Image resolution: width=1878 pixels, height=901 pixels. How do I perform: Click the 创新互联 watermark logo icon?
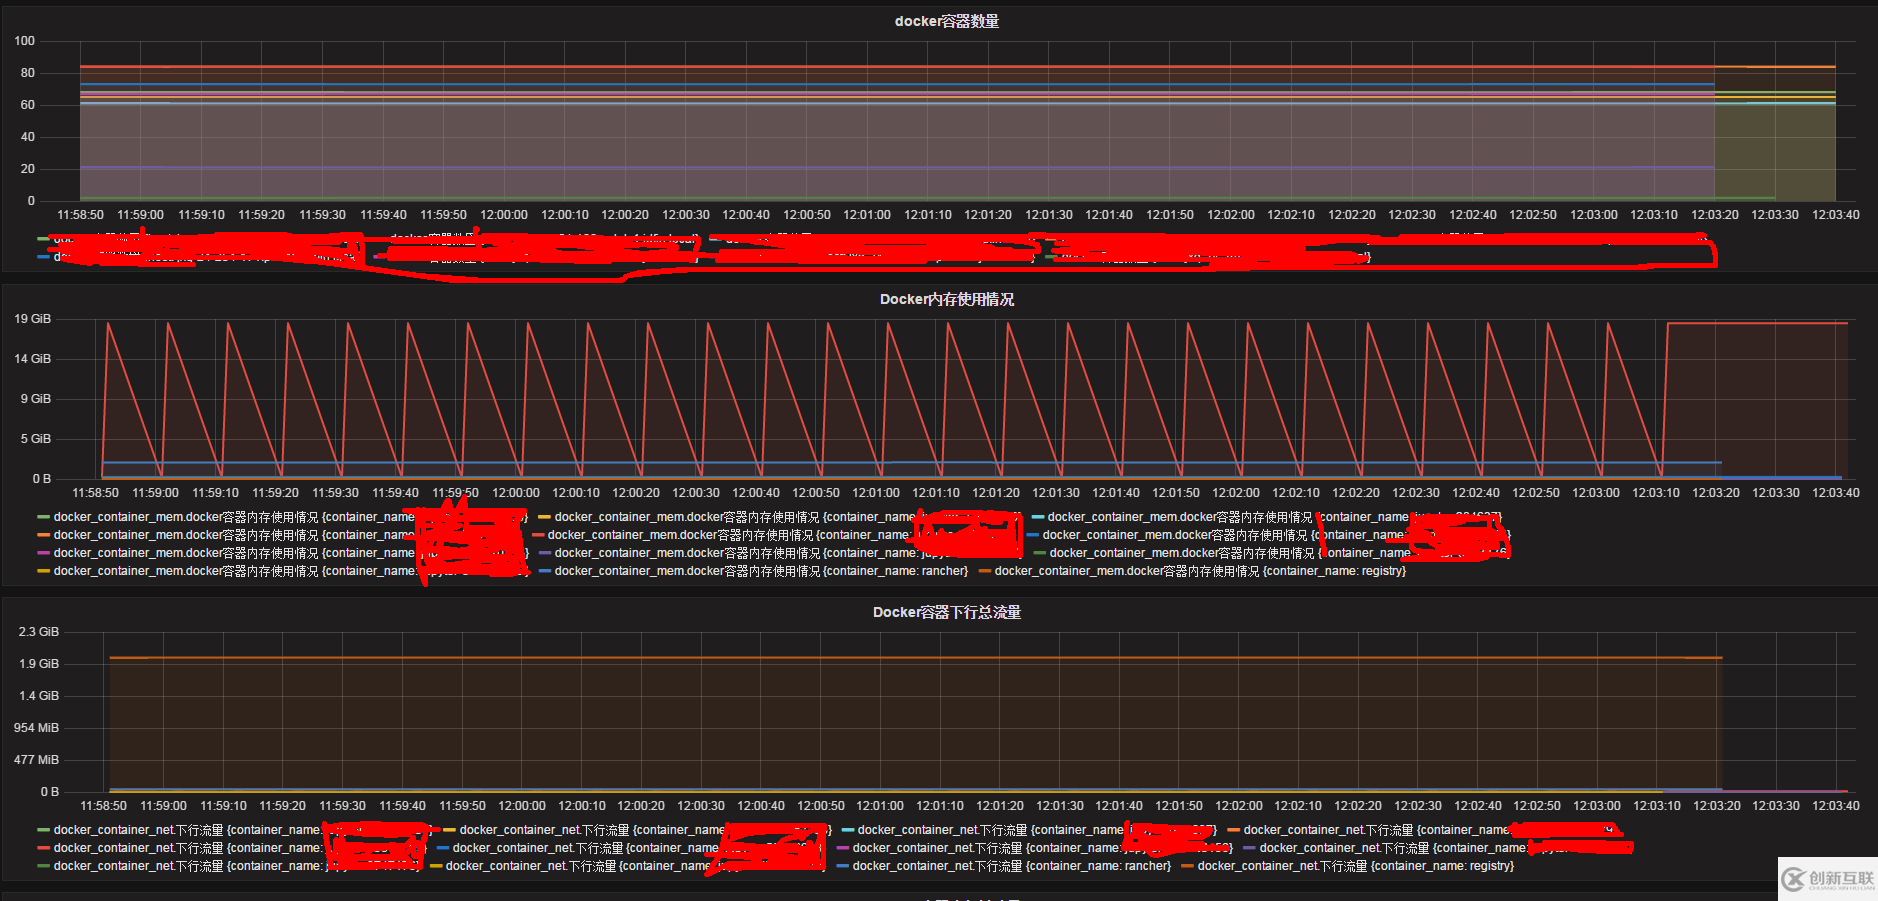(1793, 879)
